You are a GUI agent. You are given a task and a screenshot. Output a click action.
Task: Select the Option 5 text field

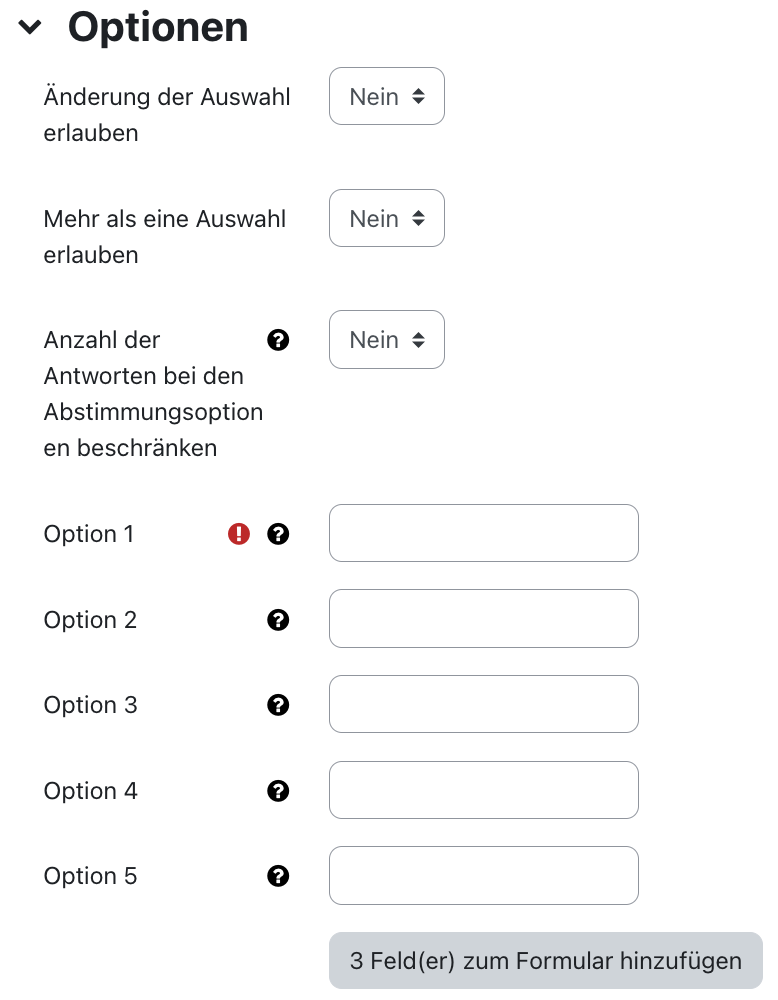click(x=483, y=875)
